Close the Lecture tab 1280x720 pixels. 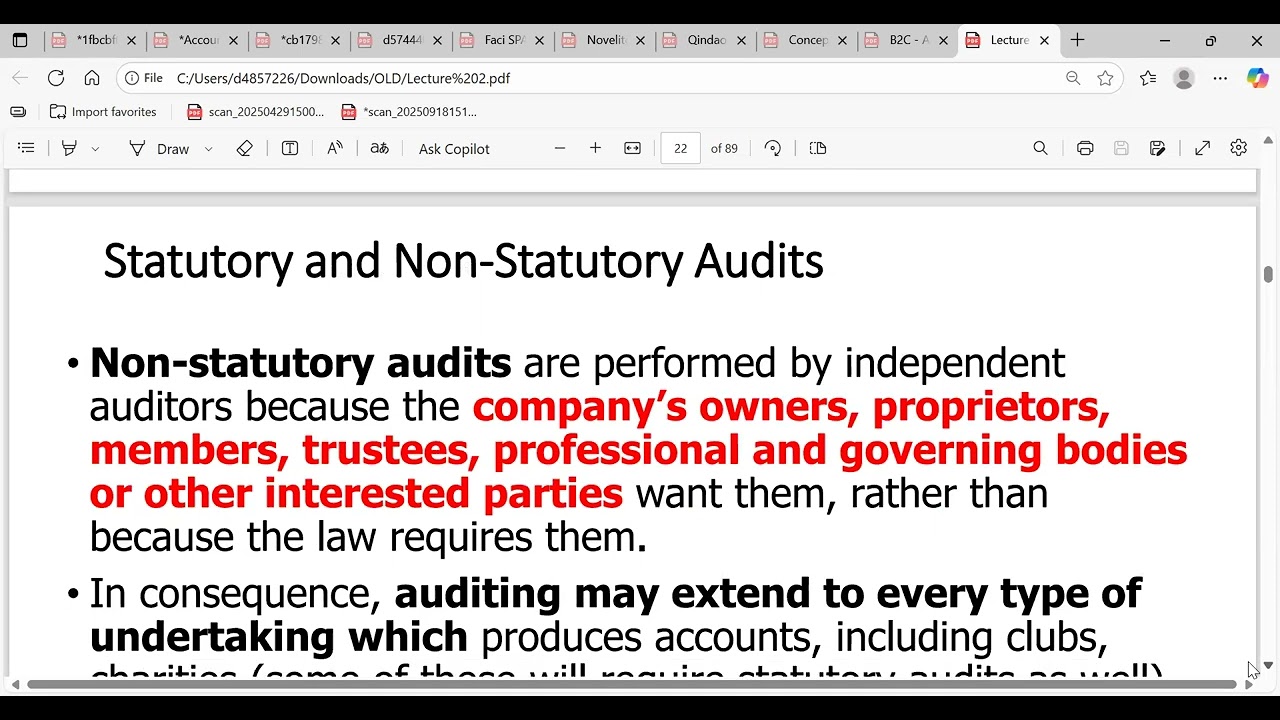pos(1044,41)
